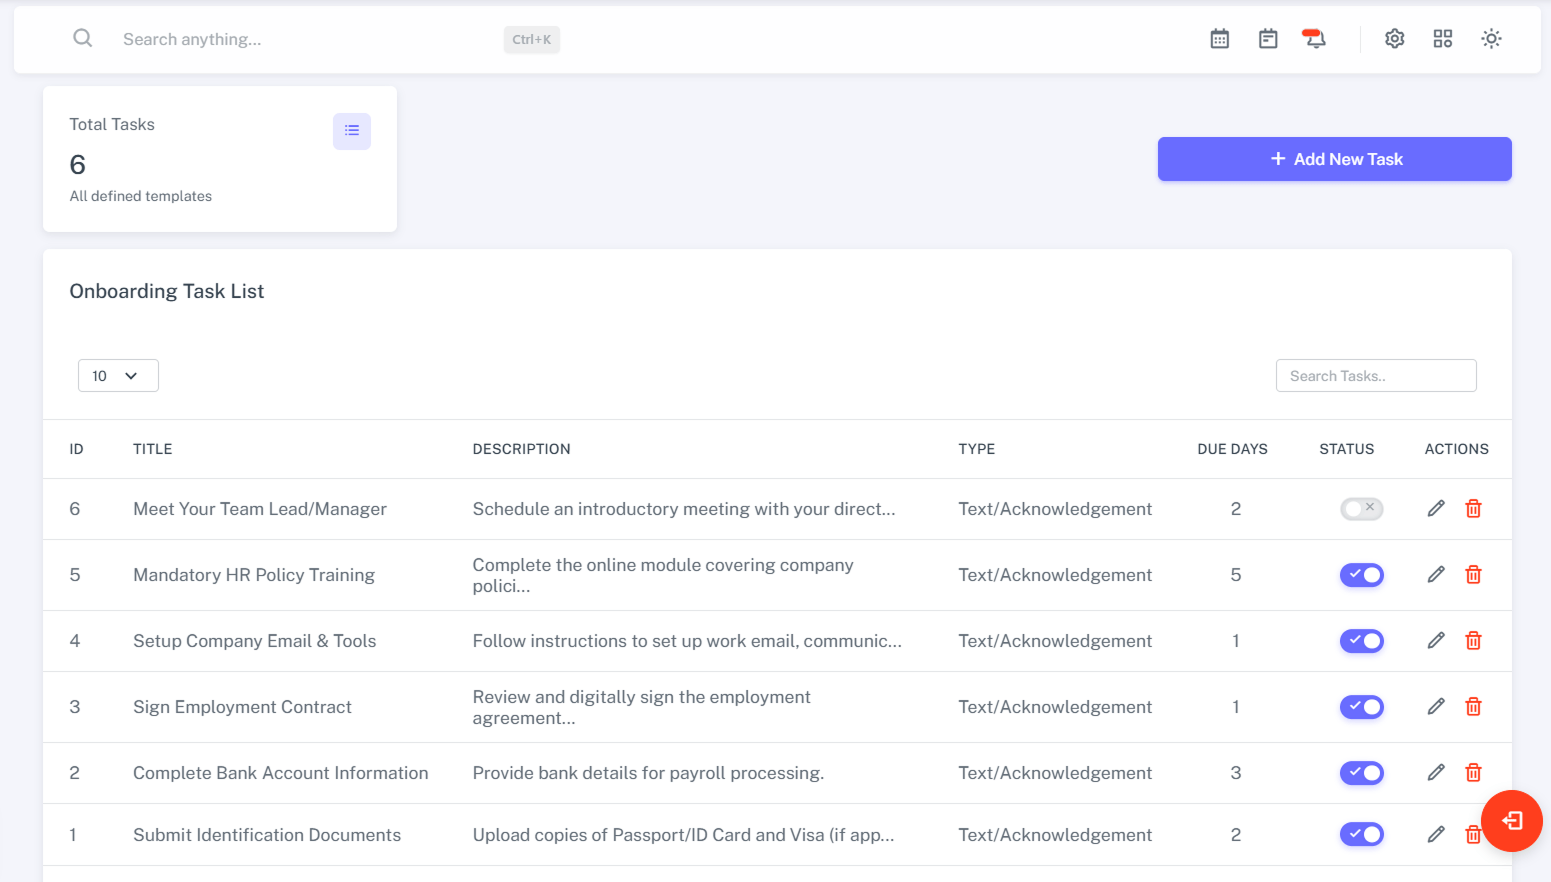Click the Add New Task button

pyautogui.click(x=1334, y=159)
